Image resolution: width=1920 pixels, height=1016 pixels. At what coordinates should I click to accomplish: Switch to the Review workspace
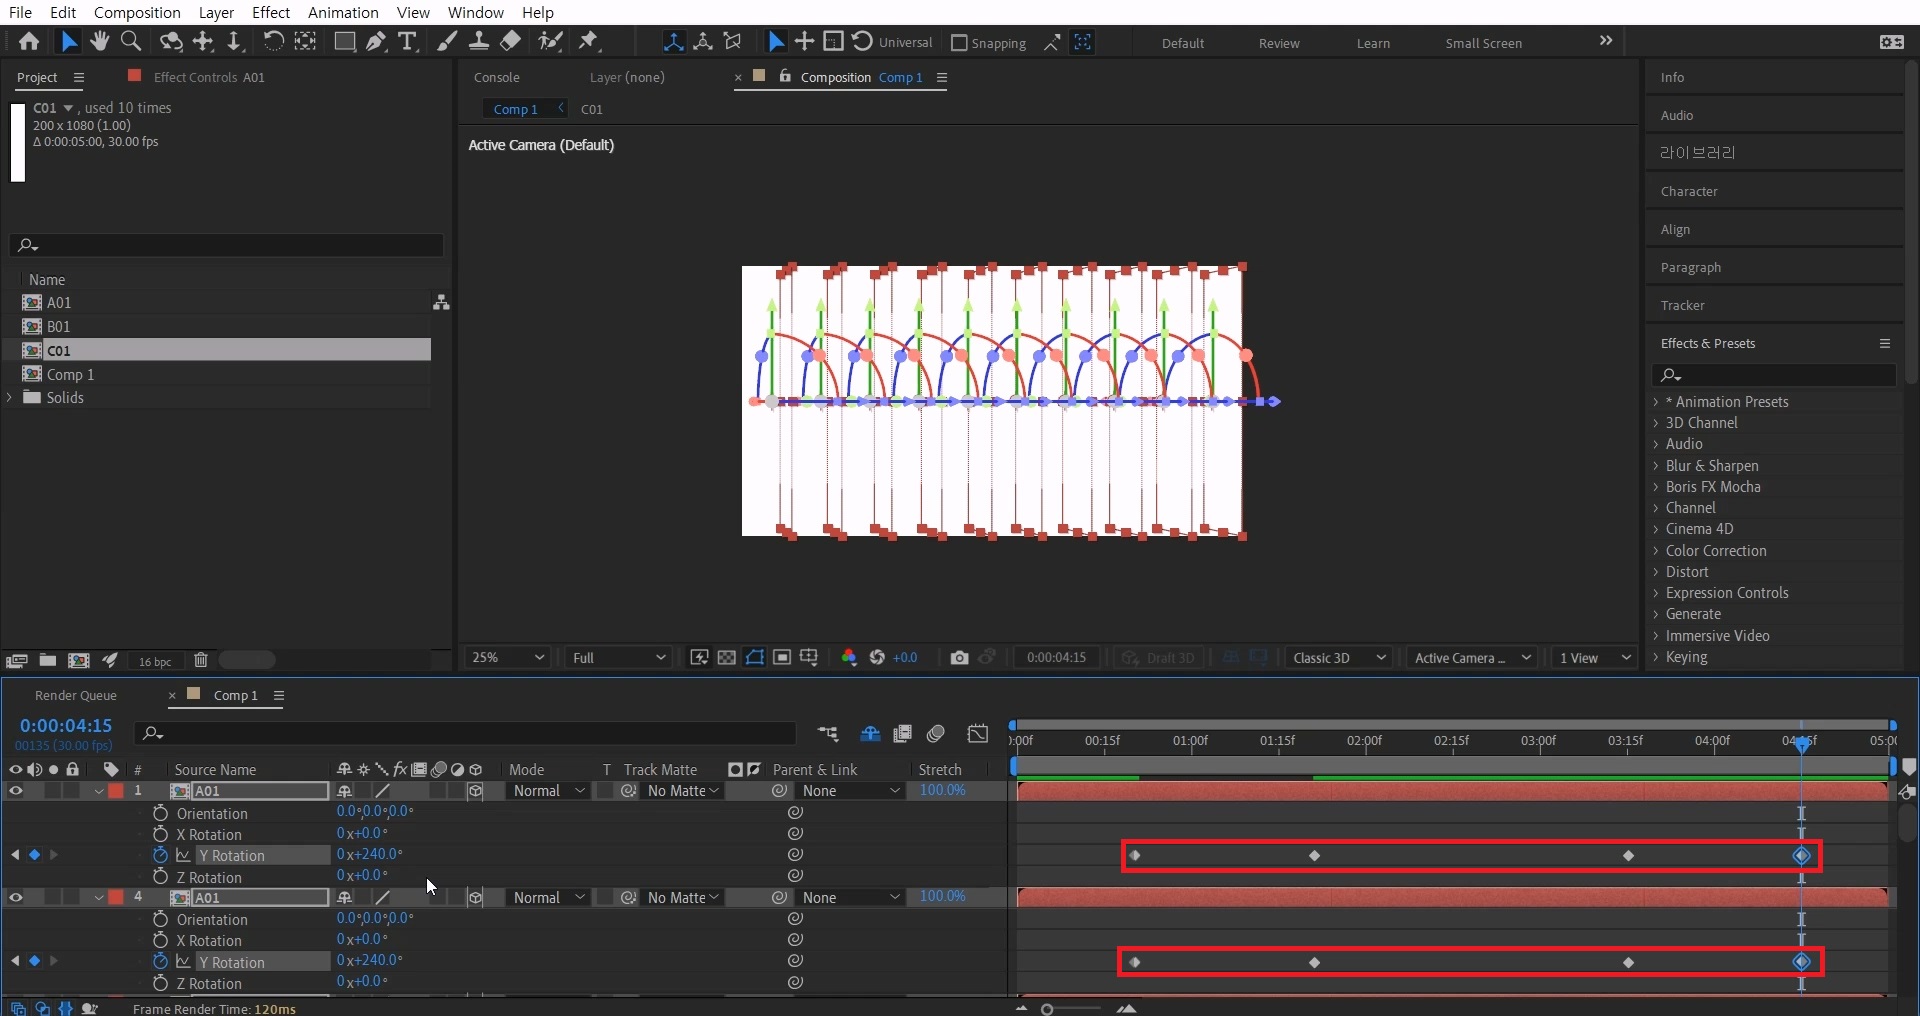click(1279, 43)
